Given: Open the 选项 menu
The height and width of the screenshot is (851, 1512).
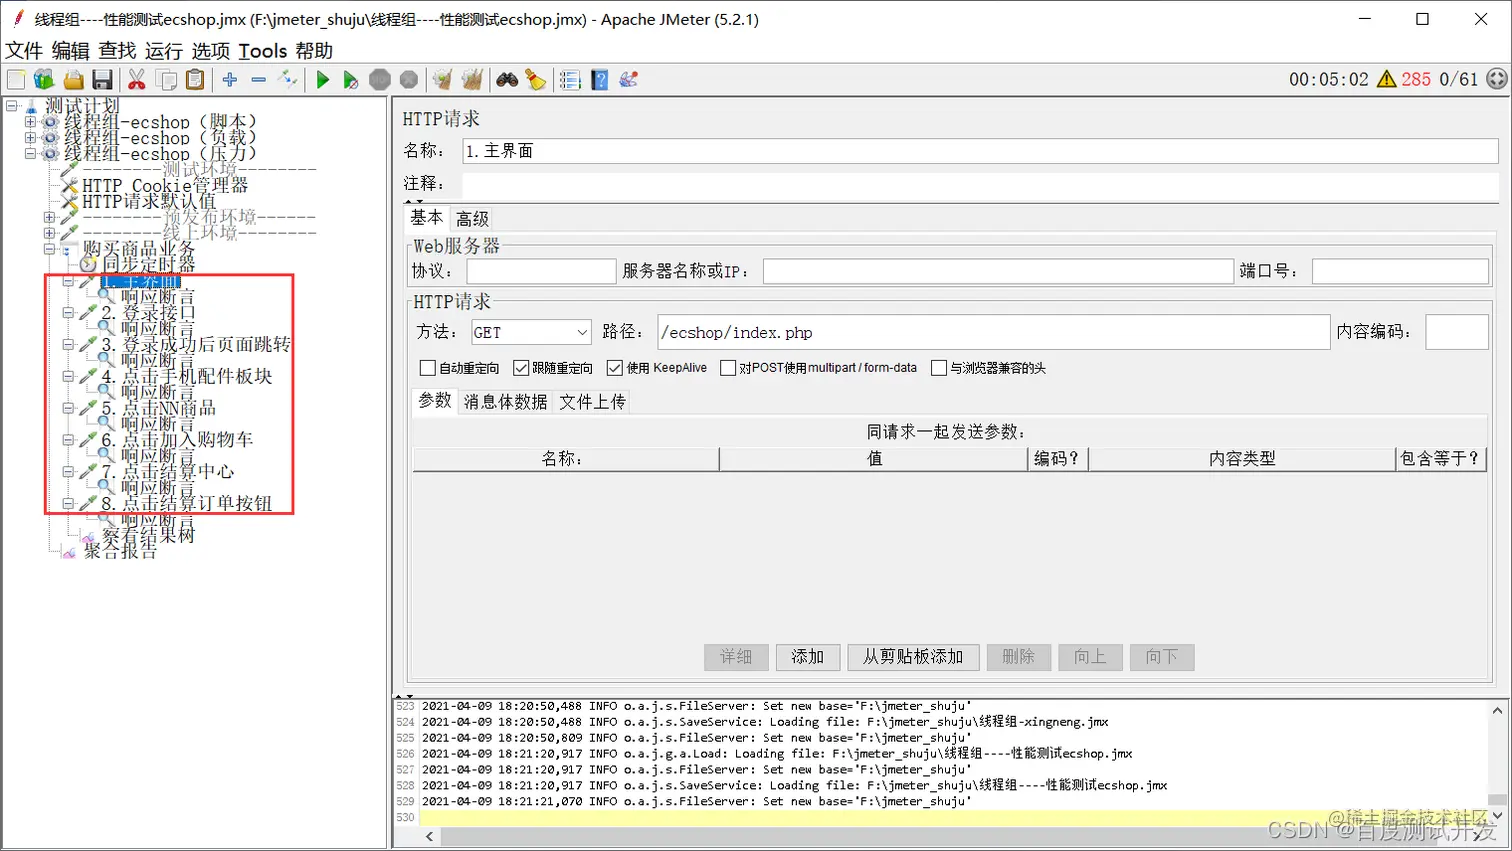Looking at the screenshot, I should tap(211, 51).
